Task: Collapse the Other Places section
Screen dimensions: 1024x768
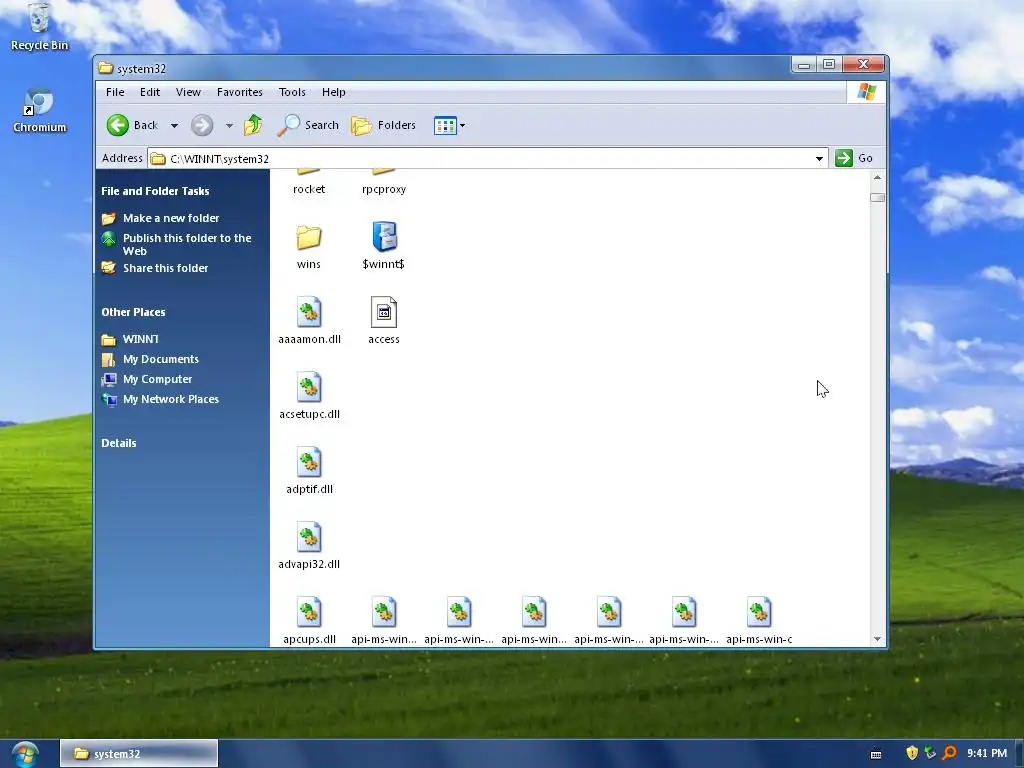Action: coord(133,312)
